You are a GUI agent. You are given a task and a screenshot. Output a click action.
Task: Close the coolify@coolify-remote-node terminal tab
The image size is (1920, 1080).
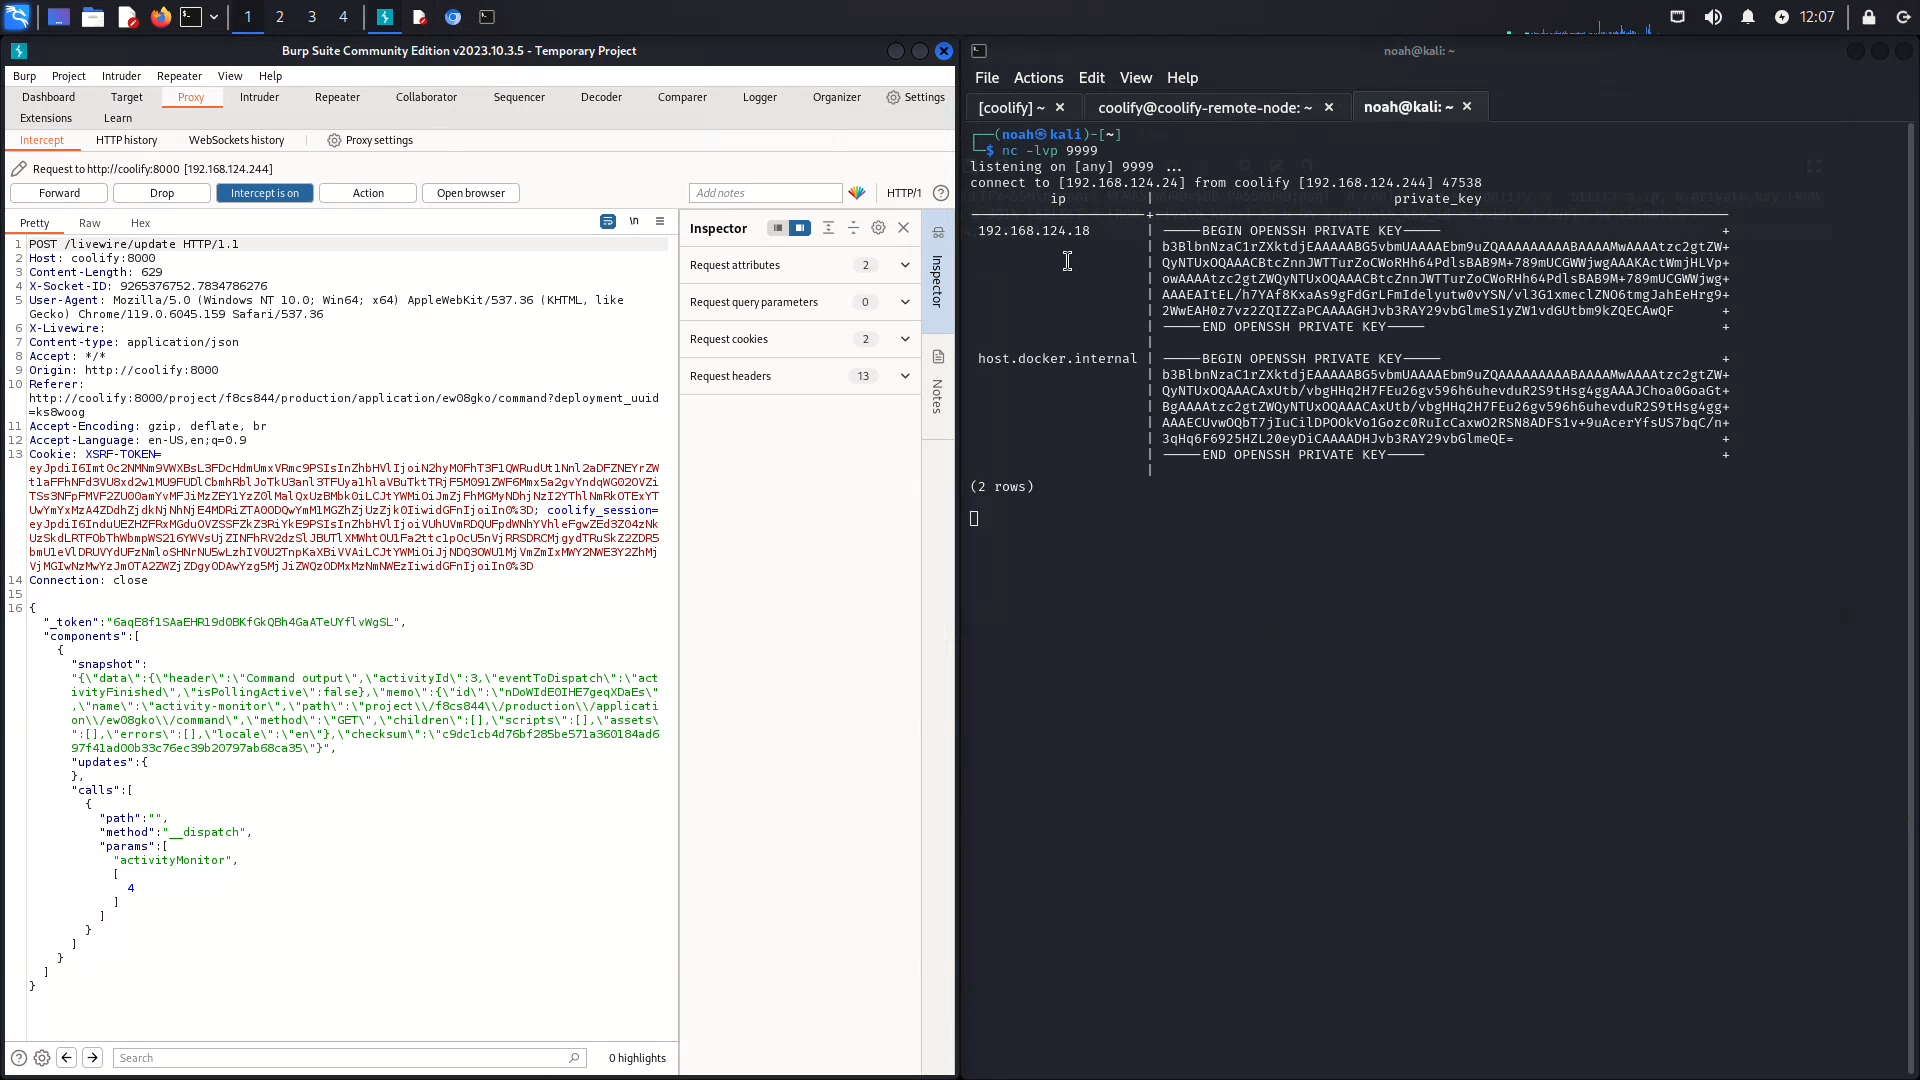pyautogui.click(x=1329, y=107)
